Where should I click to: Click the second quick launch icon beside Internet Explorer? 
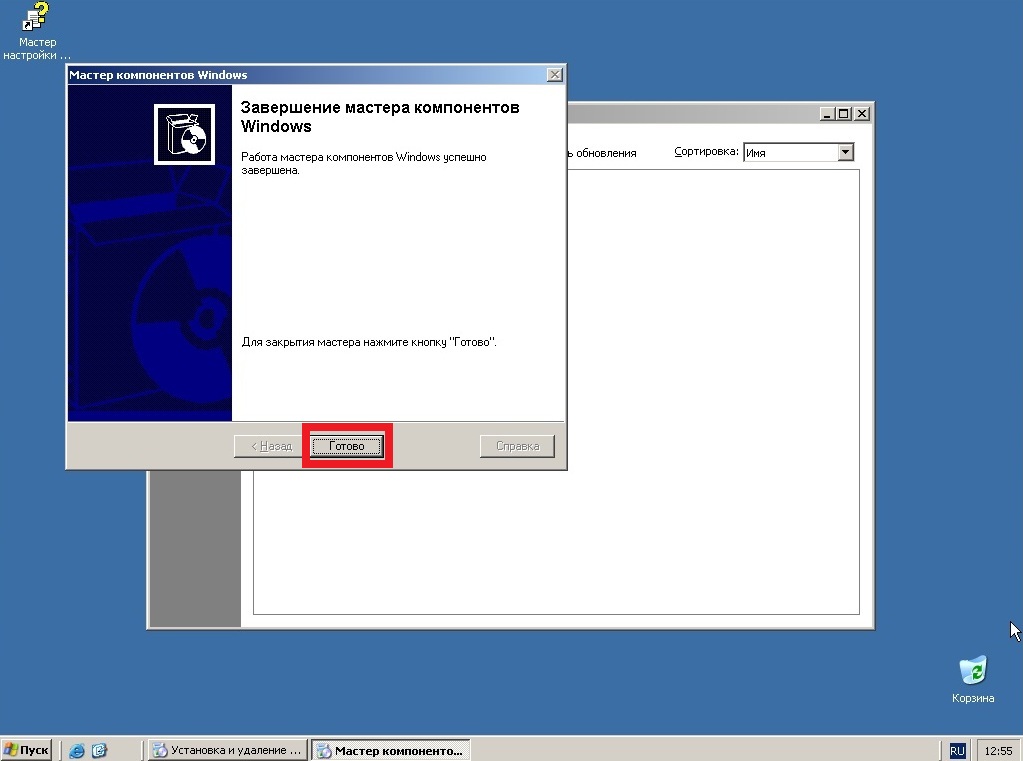pyautogui.click(x=99, y=751)
